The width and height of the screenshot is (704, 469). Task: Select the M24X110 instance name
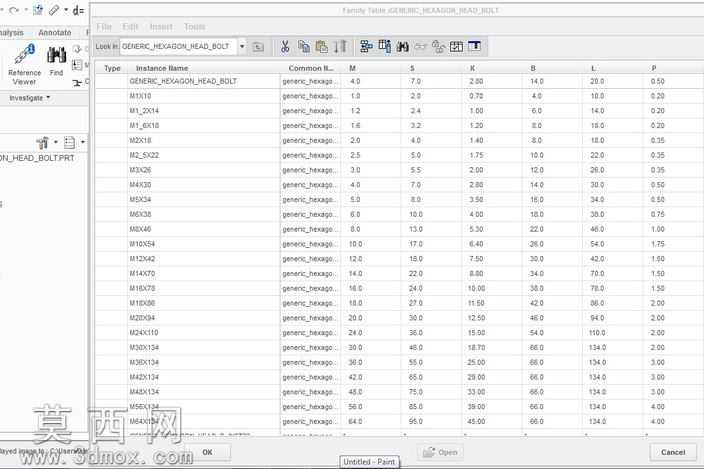point(144,333)
